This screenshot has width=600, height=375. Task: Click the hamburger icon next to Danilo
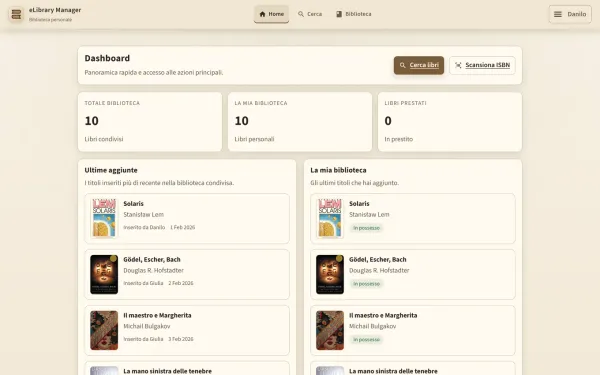[558, 14]
